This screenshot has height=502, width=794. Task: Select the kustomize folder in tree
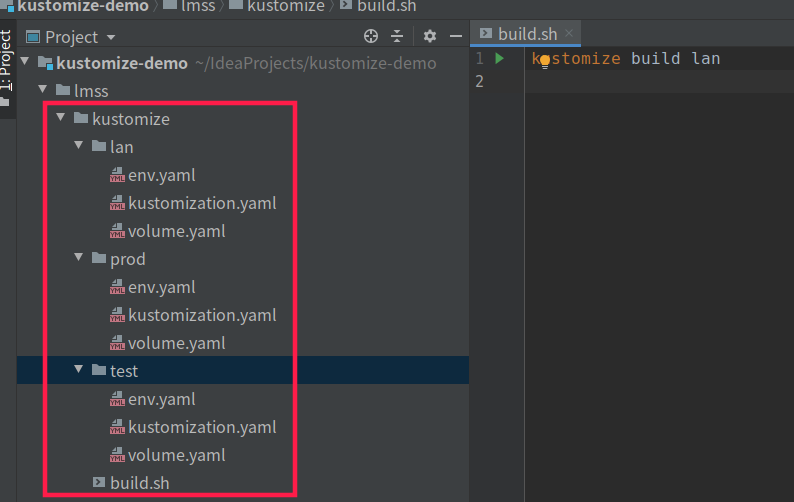click(131, 119)
